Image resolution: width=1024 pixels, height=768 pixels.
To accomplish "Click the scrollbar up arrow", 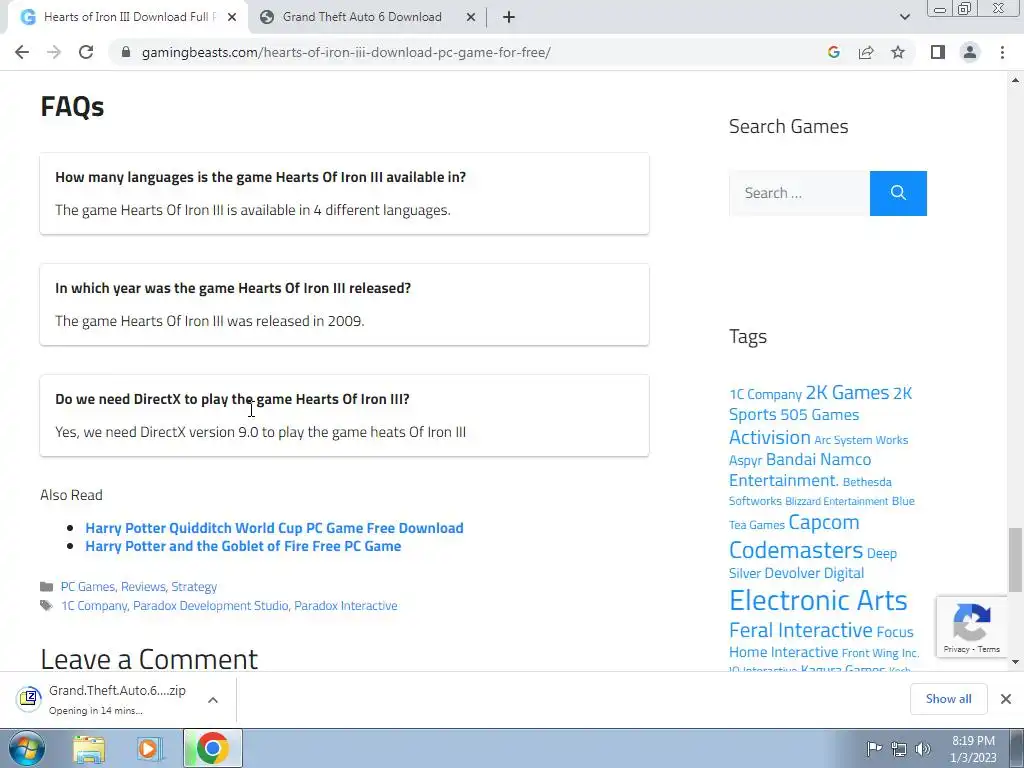I will click(x=1015, y=80).
